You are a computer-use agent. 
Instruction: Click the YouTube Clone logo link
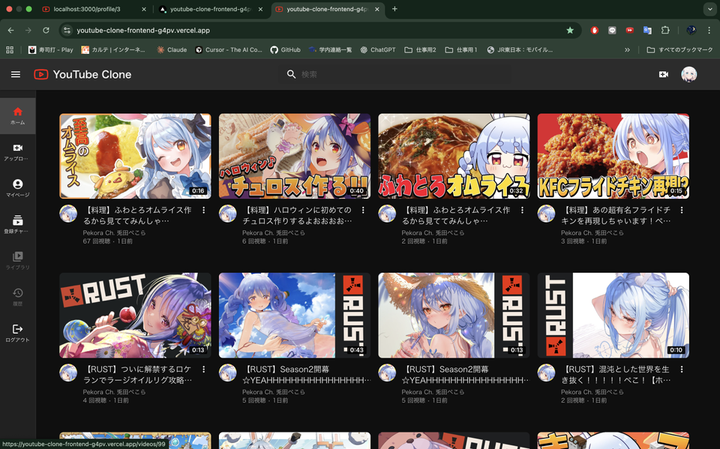82,74
